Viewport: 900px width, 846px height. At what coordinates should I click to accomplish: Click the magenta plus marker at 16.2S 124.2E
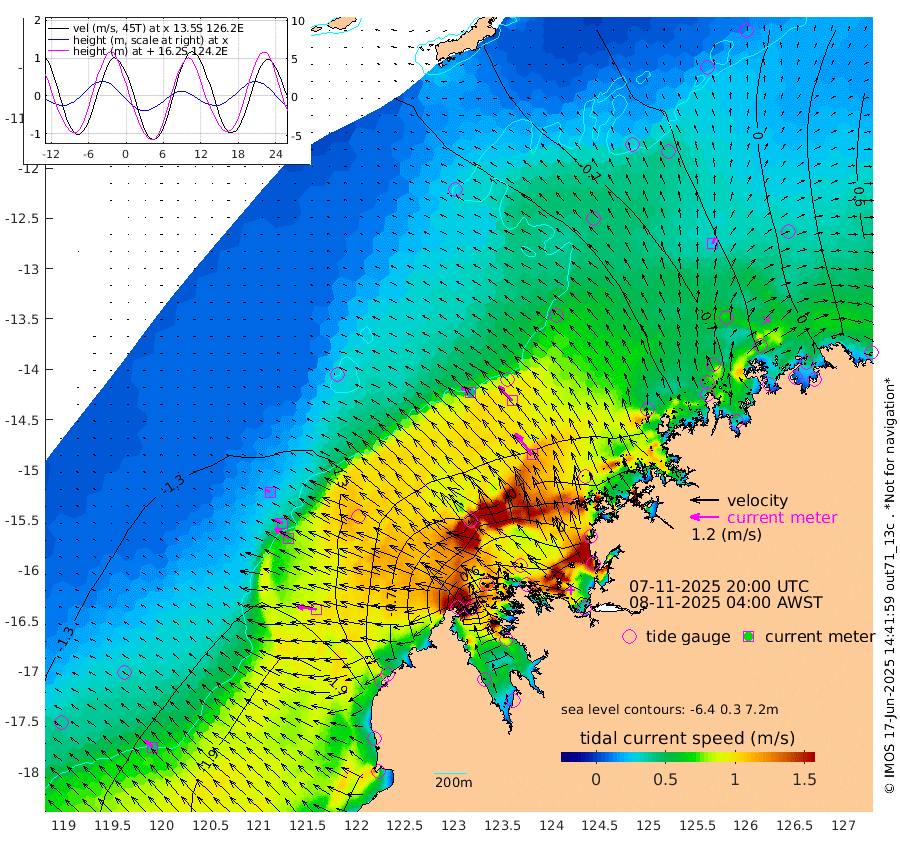pos(571,589)
